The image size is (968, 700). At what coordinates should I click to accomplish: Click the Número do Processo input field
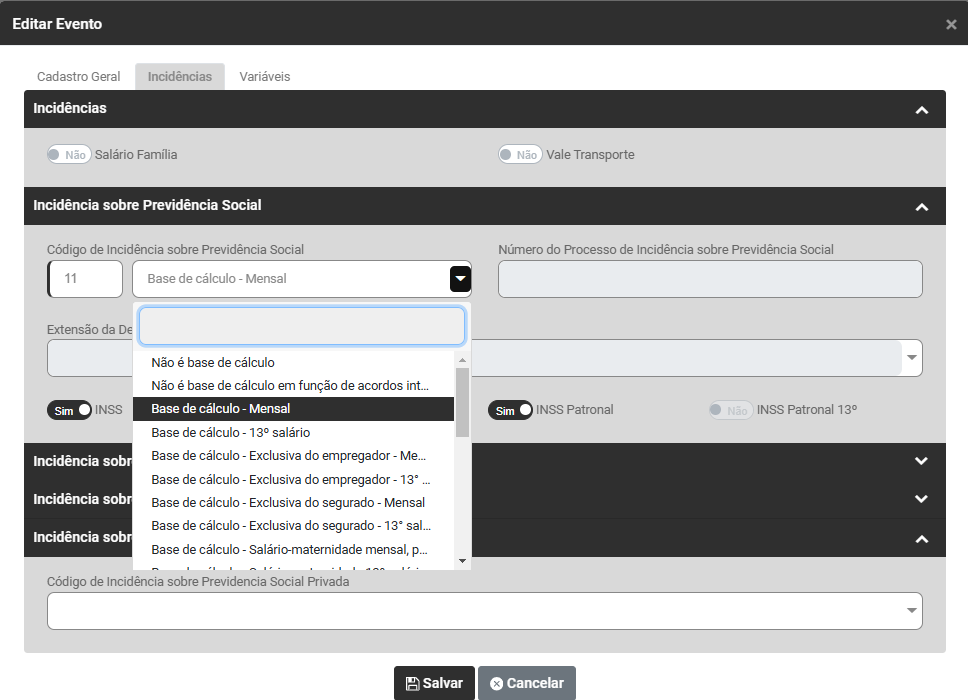[710, 279]
